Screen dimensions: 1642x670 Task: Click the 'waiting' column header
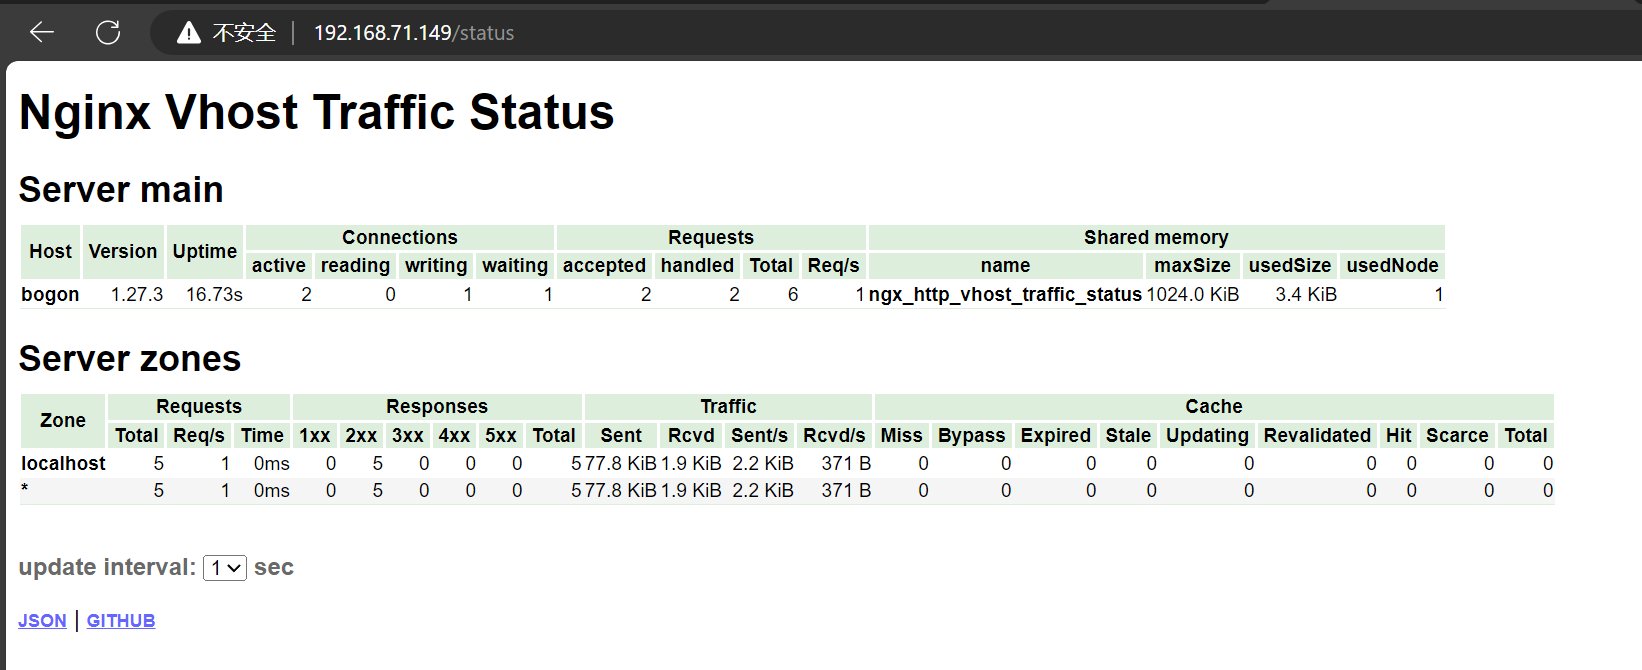(515, 265)
